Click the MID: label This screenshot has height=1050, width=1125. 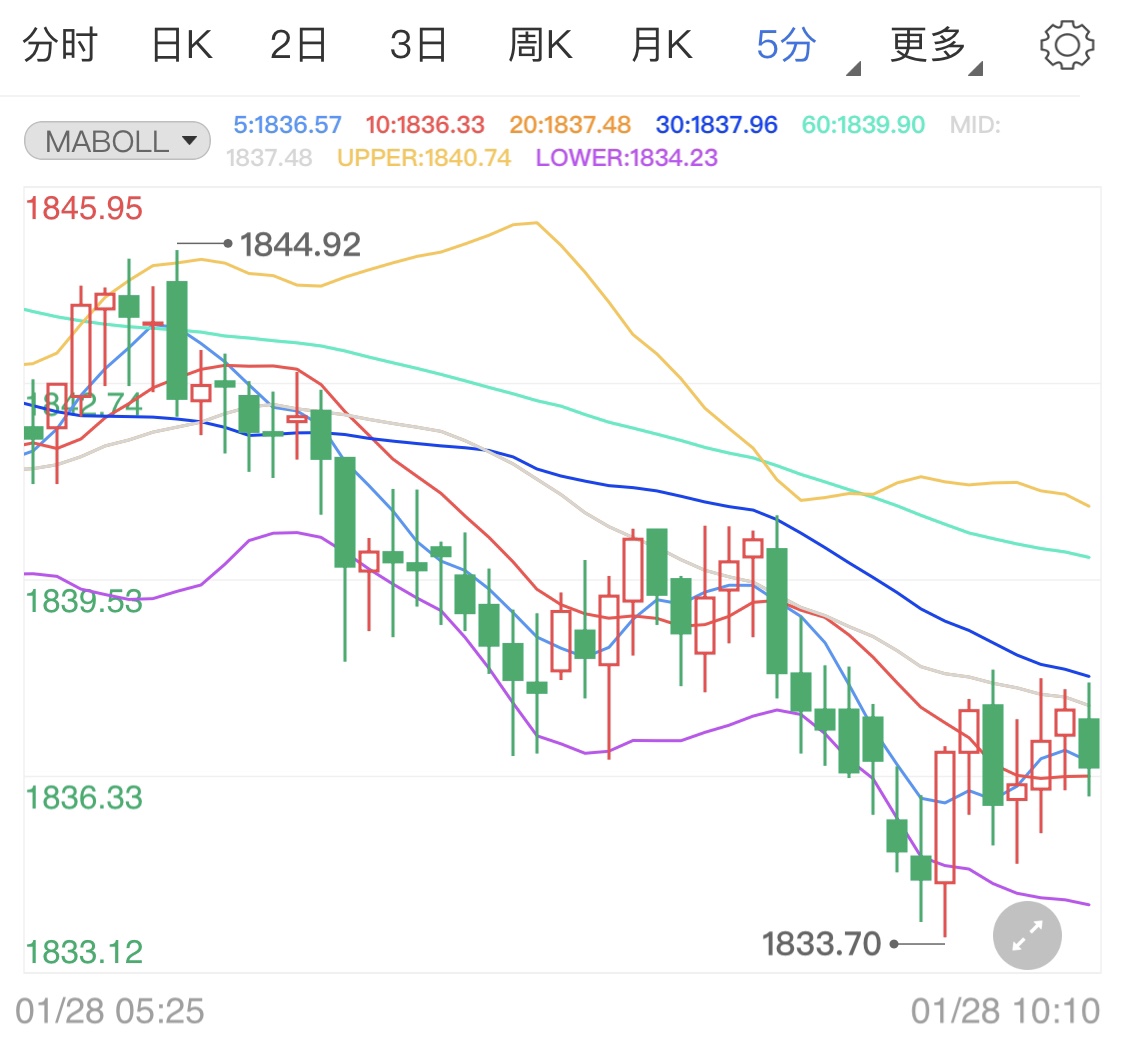[975, 125]
